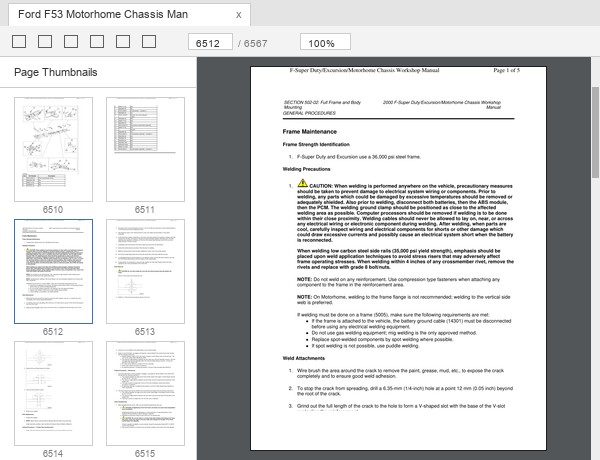Open page 6513 thumbnail
This screenshot has width=600, height=460.
[145, 271]
